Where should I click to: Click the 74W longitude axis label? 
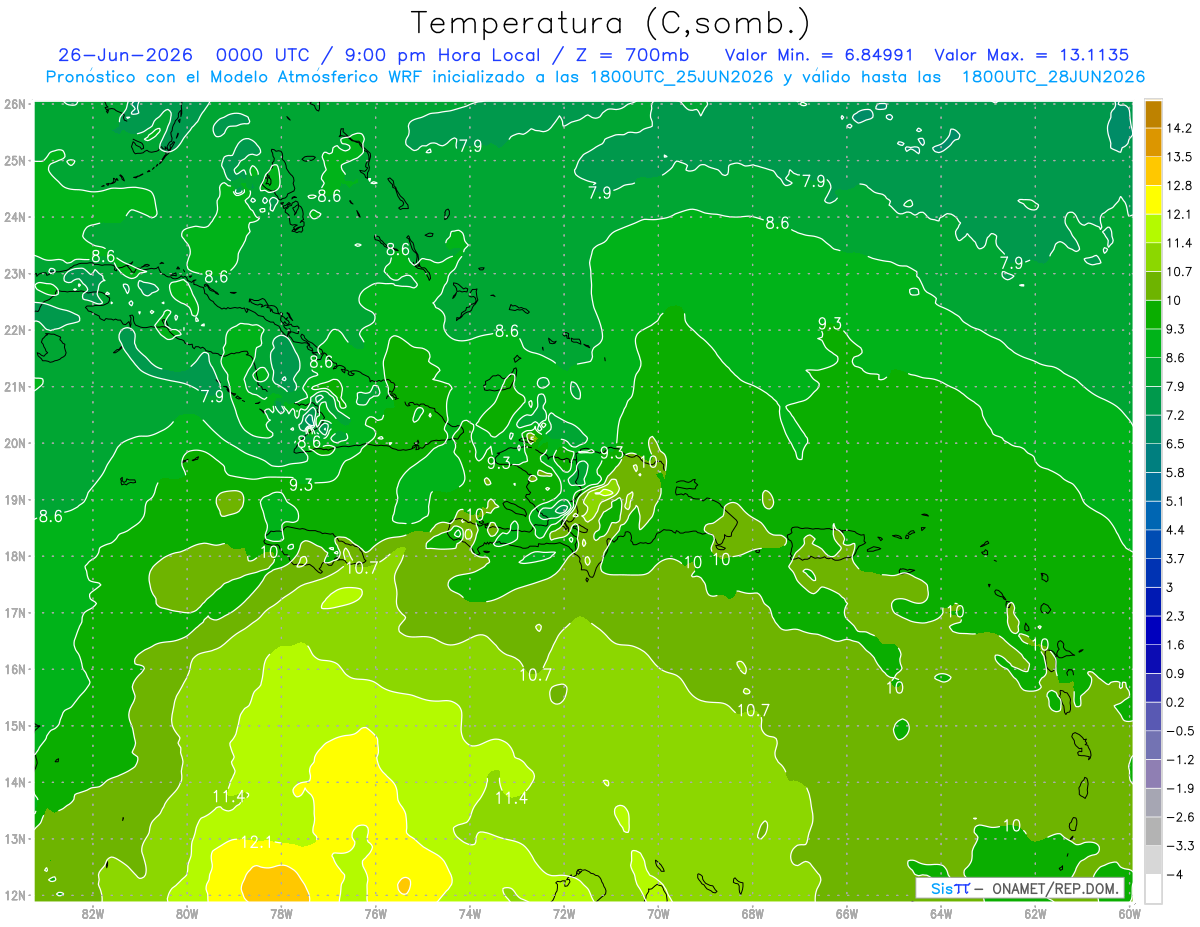tap(469, 913)
